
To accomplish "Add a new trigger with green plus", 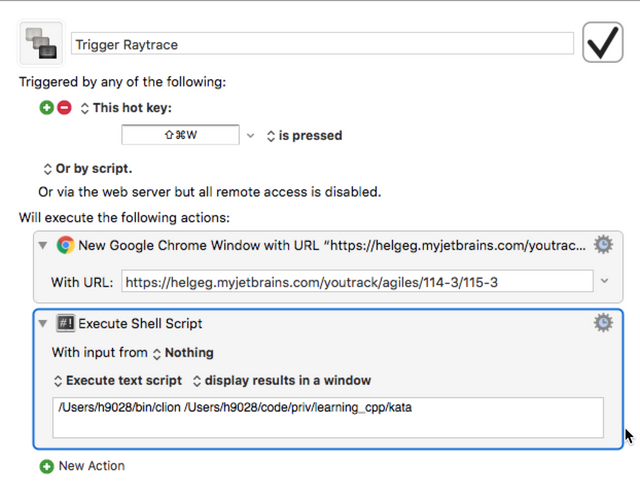I will pos(47,108).
